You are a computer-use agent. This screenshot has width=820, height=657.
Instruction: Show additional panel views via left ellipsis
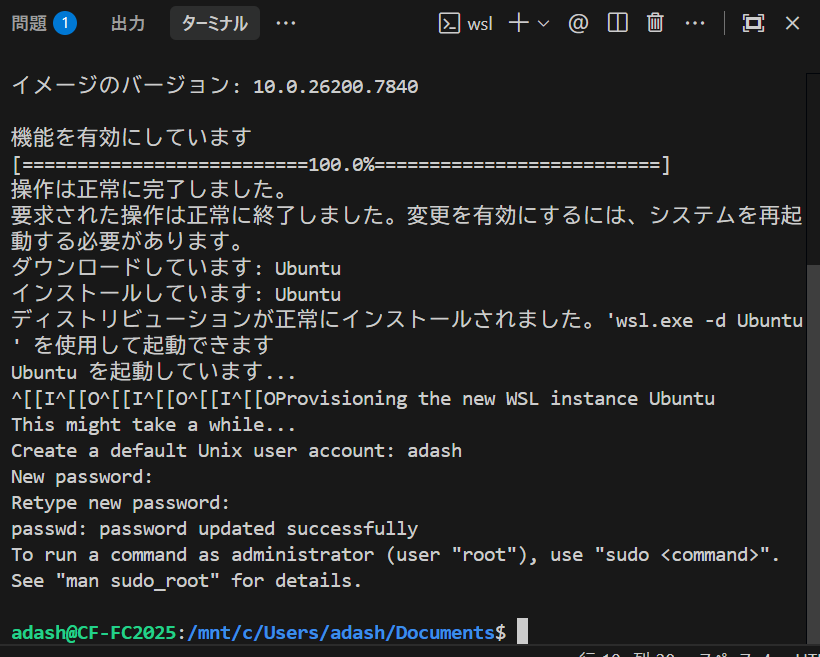[x=286, y=23]
